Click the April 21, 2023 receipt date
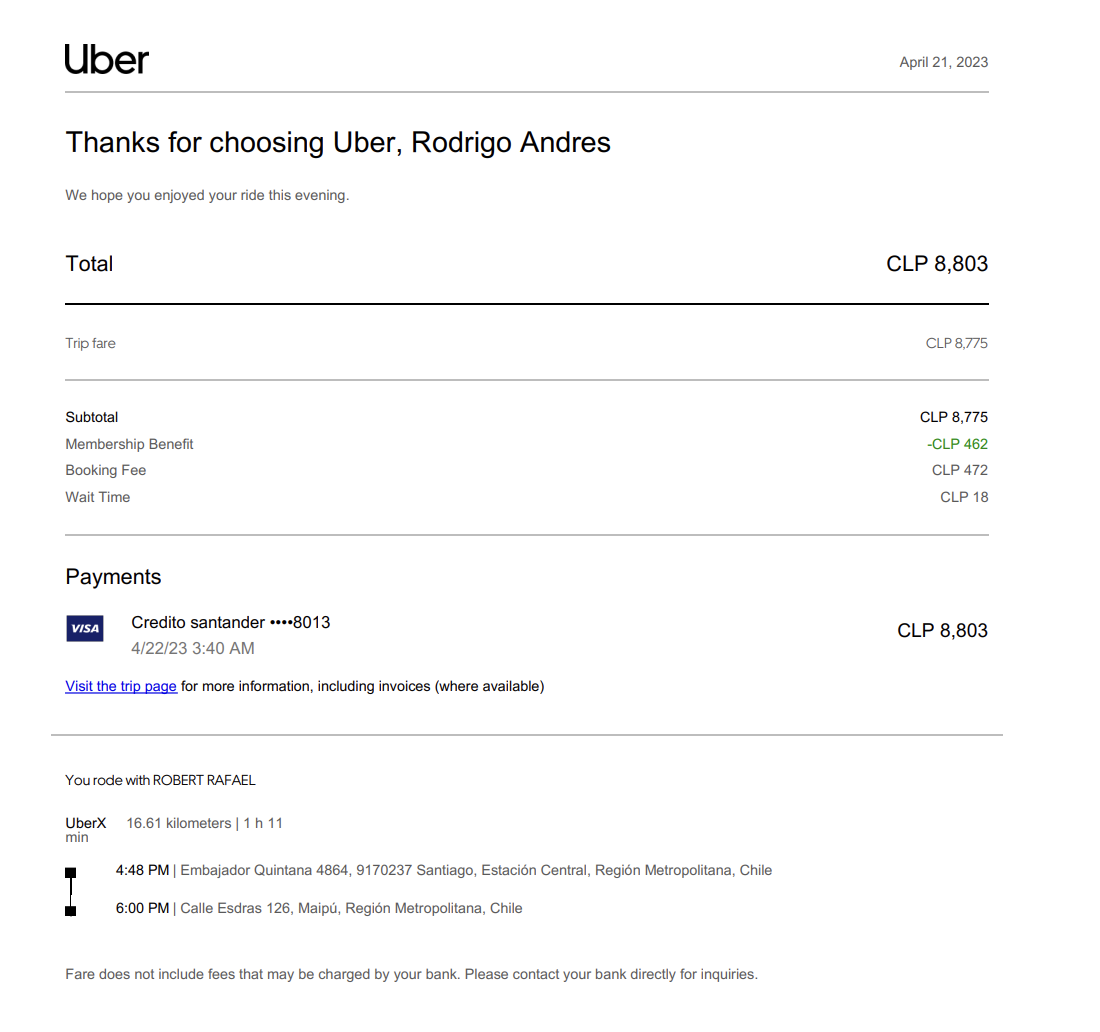The height and width of the screenshot is (1032, 1100). click(943, 62)
